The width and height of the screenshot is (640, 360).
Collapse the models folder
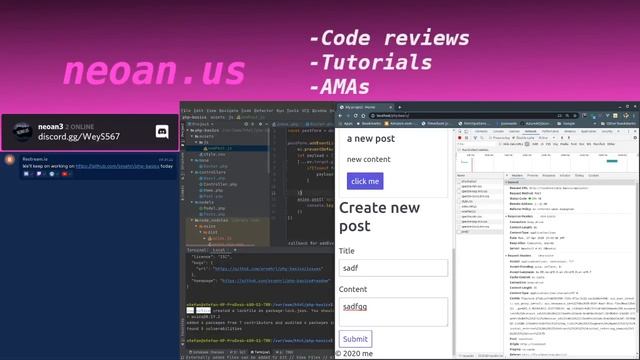(192, 202)
